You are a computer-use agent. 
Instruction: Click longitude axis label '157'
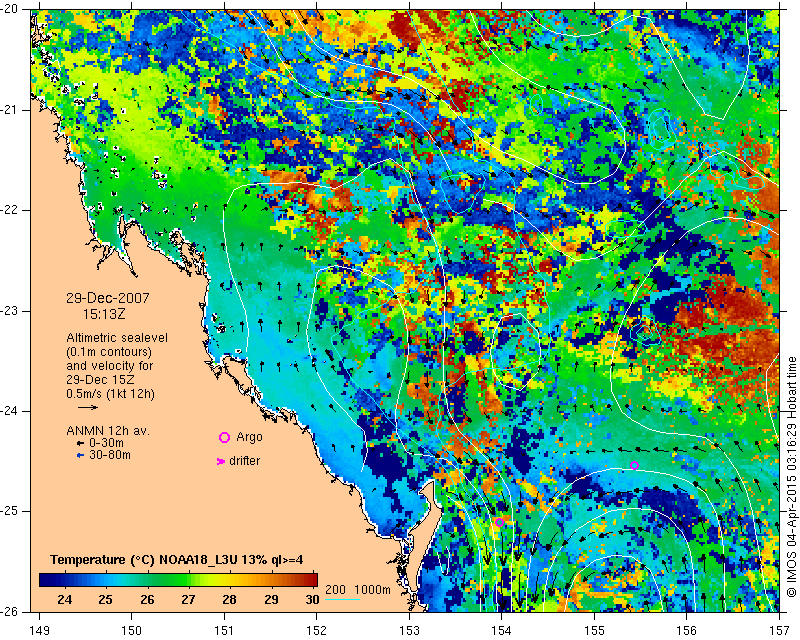780,631
